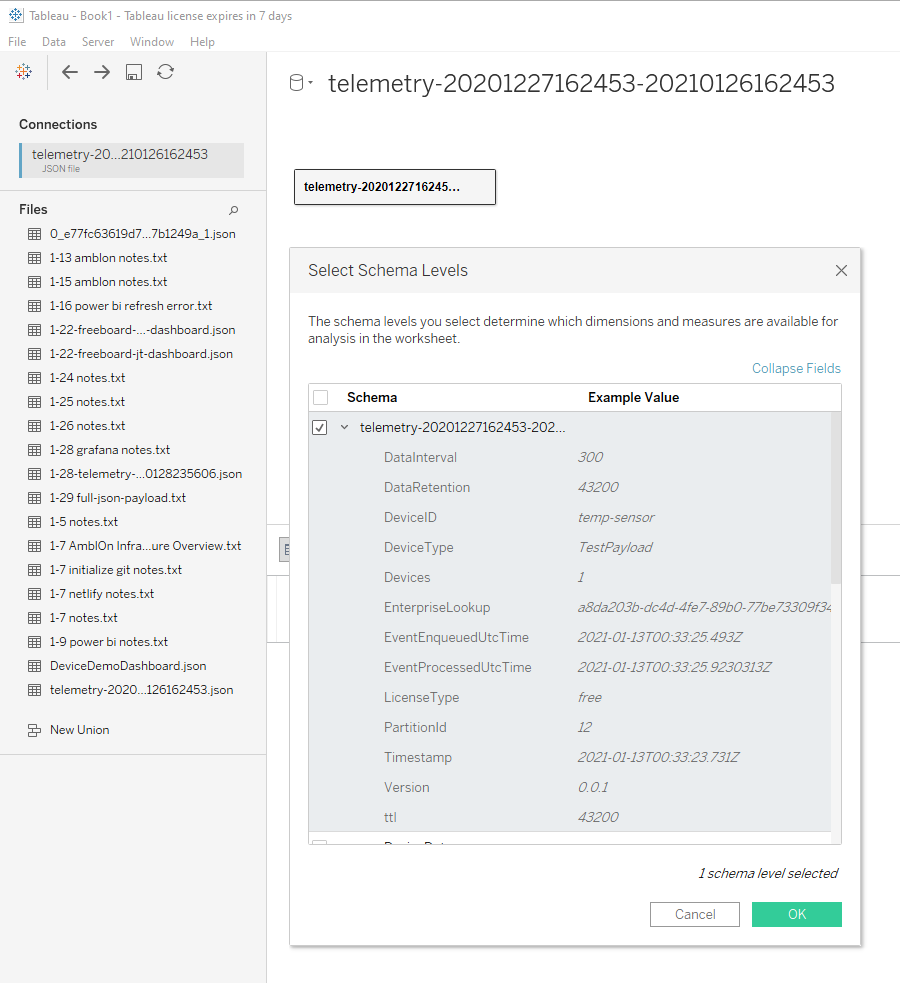The height and width of the screenshot is (983, 900).
Task: Close the Select Schema Levels dialog
Action: tap(841, 270)
